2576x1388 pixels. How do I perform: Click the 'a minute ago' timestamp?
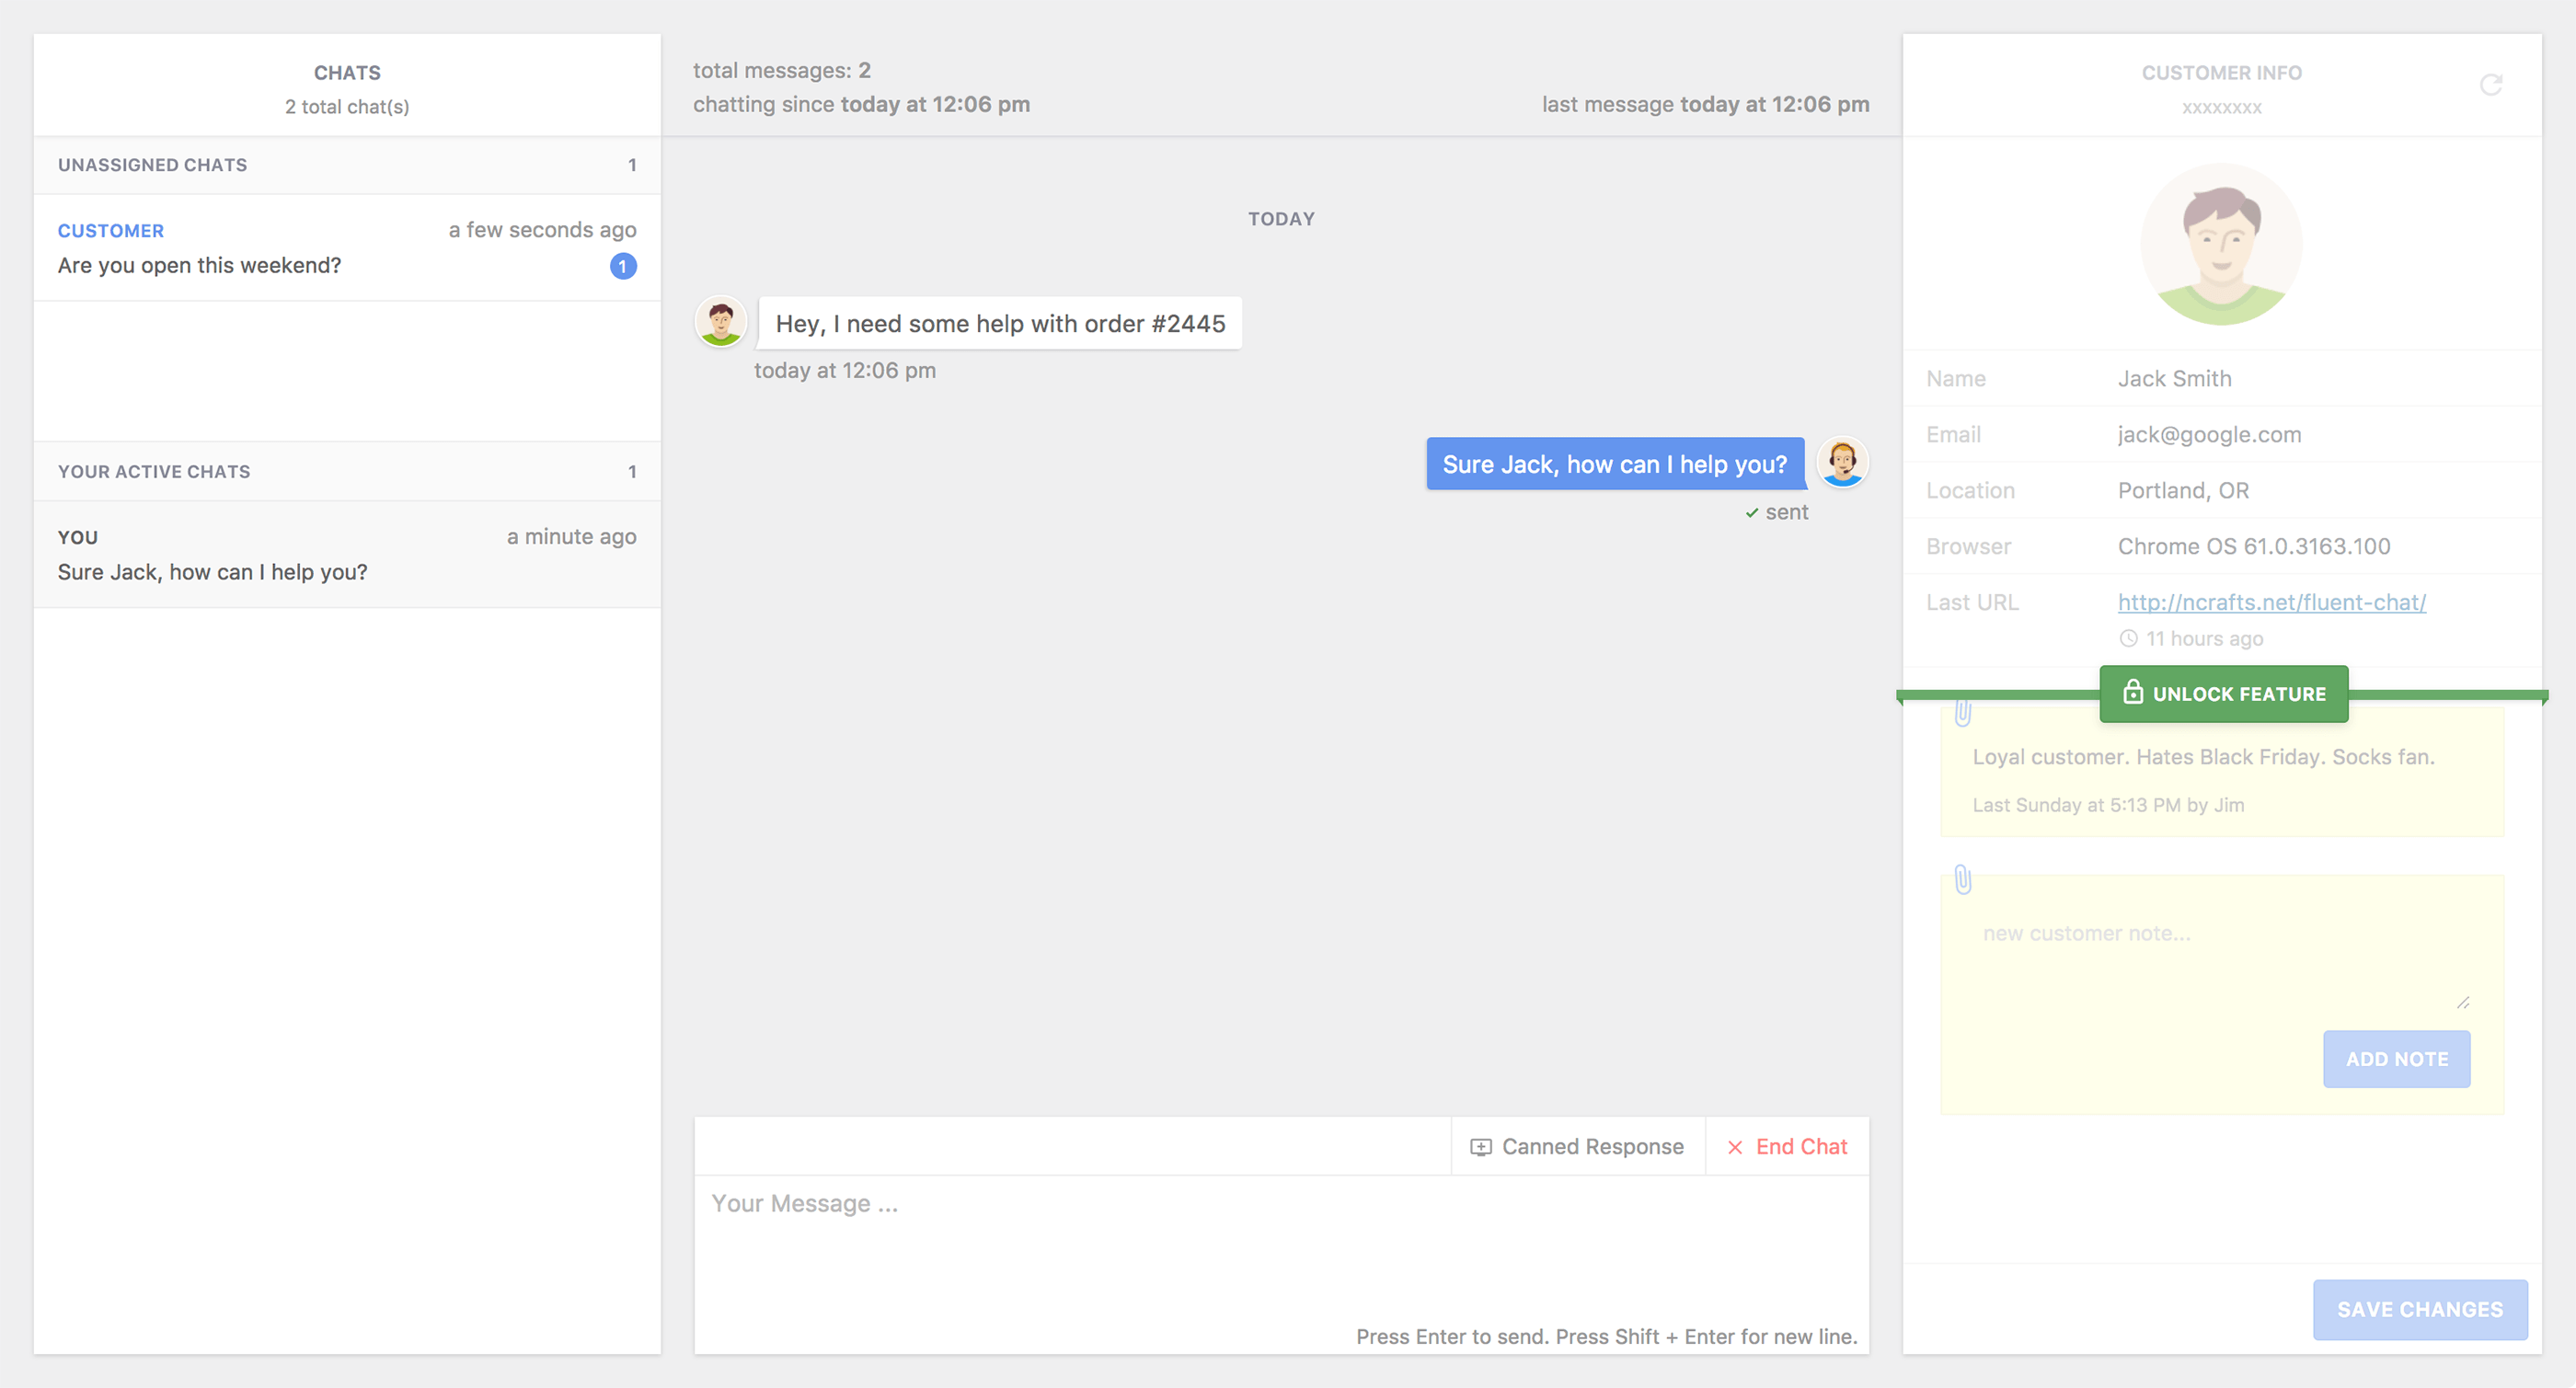571,536
